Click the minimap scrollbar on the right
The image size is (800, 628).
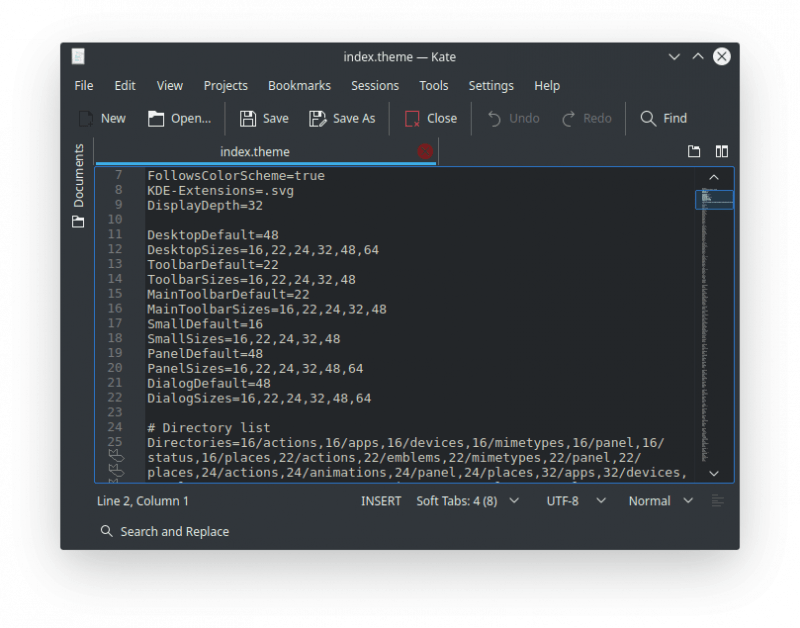click(713, 200)
